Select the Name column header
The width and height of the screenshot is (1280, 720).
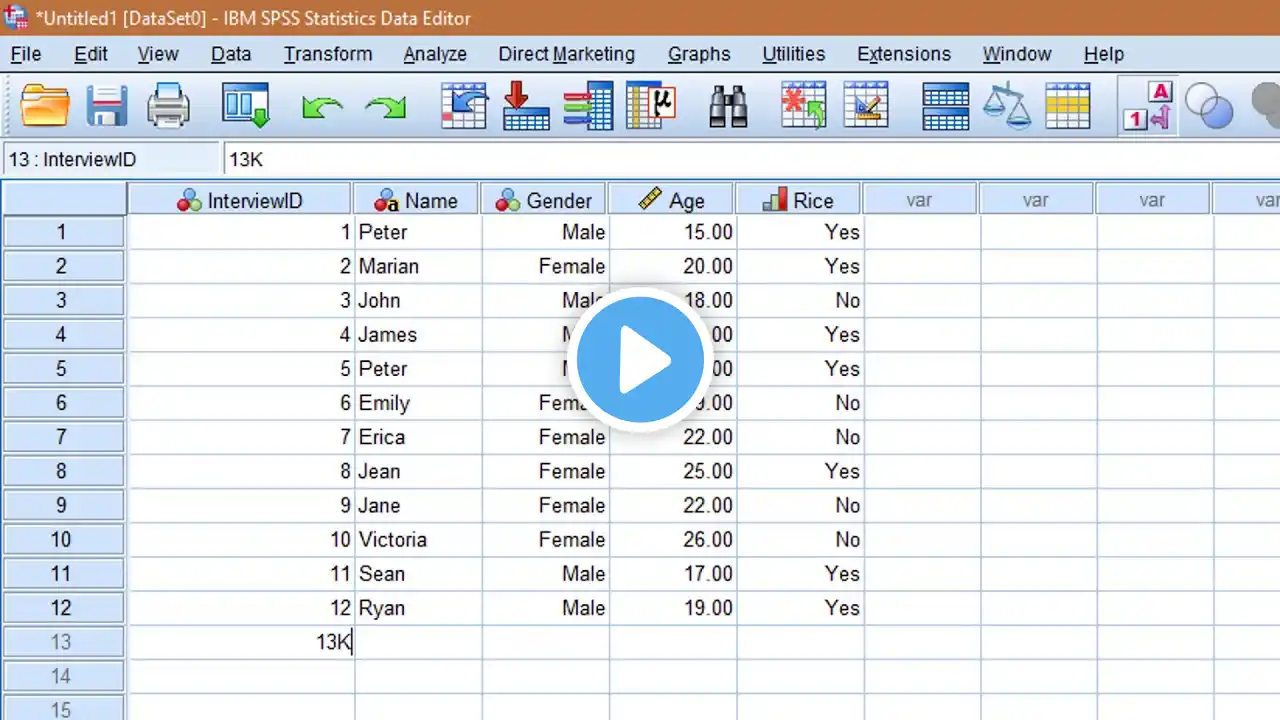417,200
